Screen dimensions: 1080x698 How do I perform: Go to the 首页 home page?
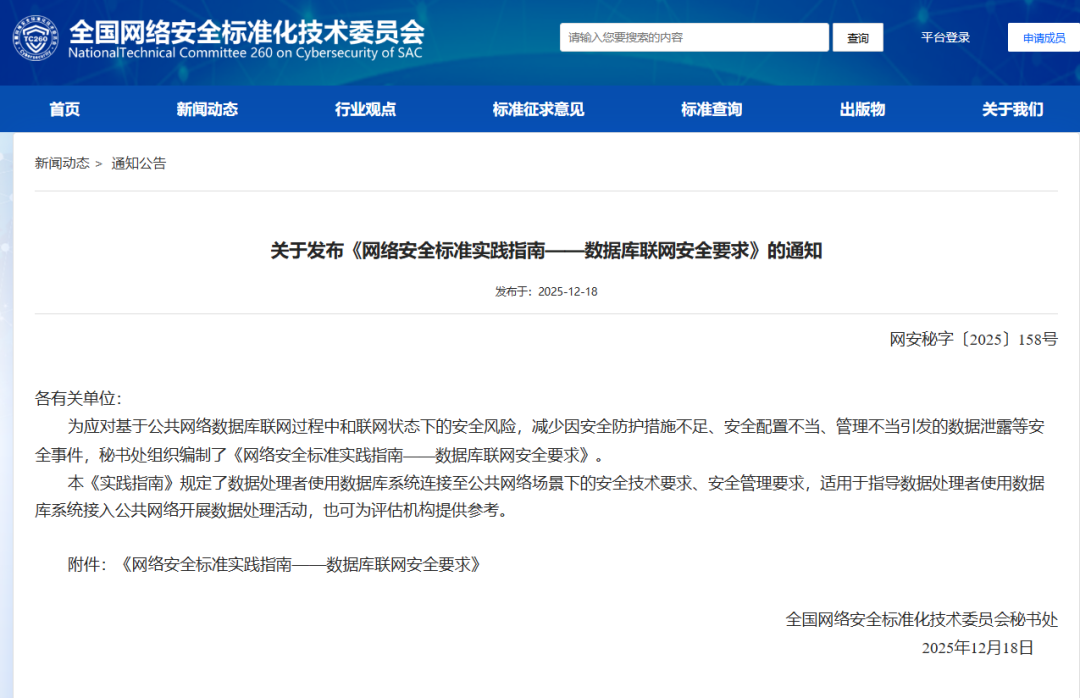64,109
